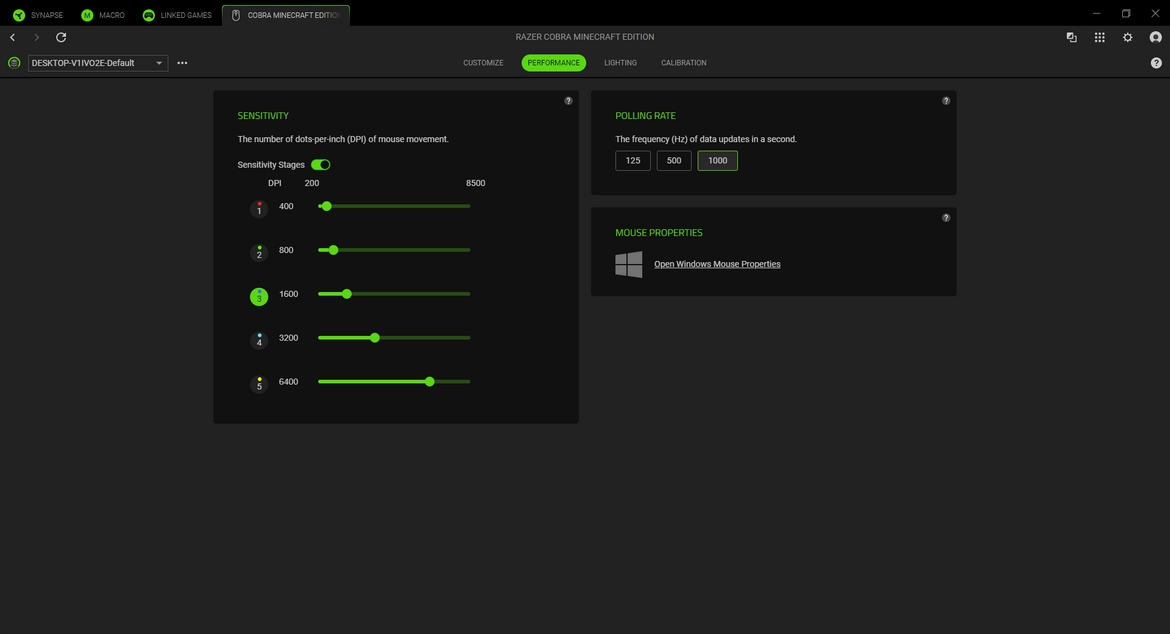
Task: Click the Razer Synapse logo icon
Action: point(19,15)
